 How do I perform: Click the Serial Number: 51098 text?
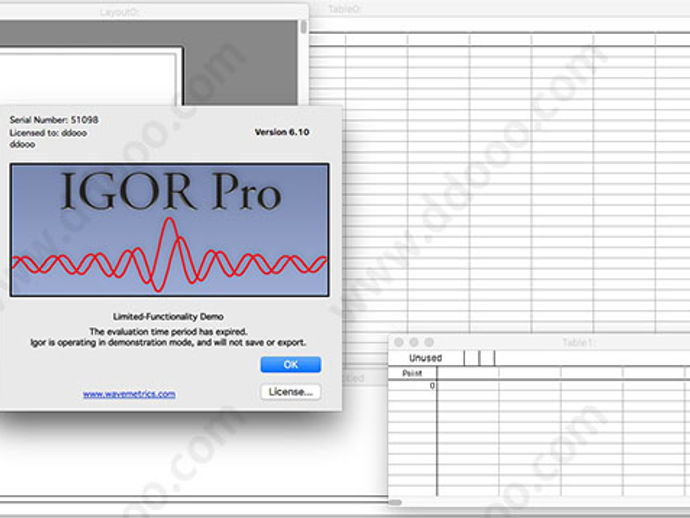(54, 120)
